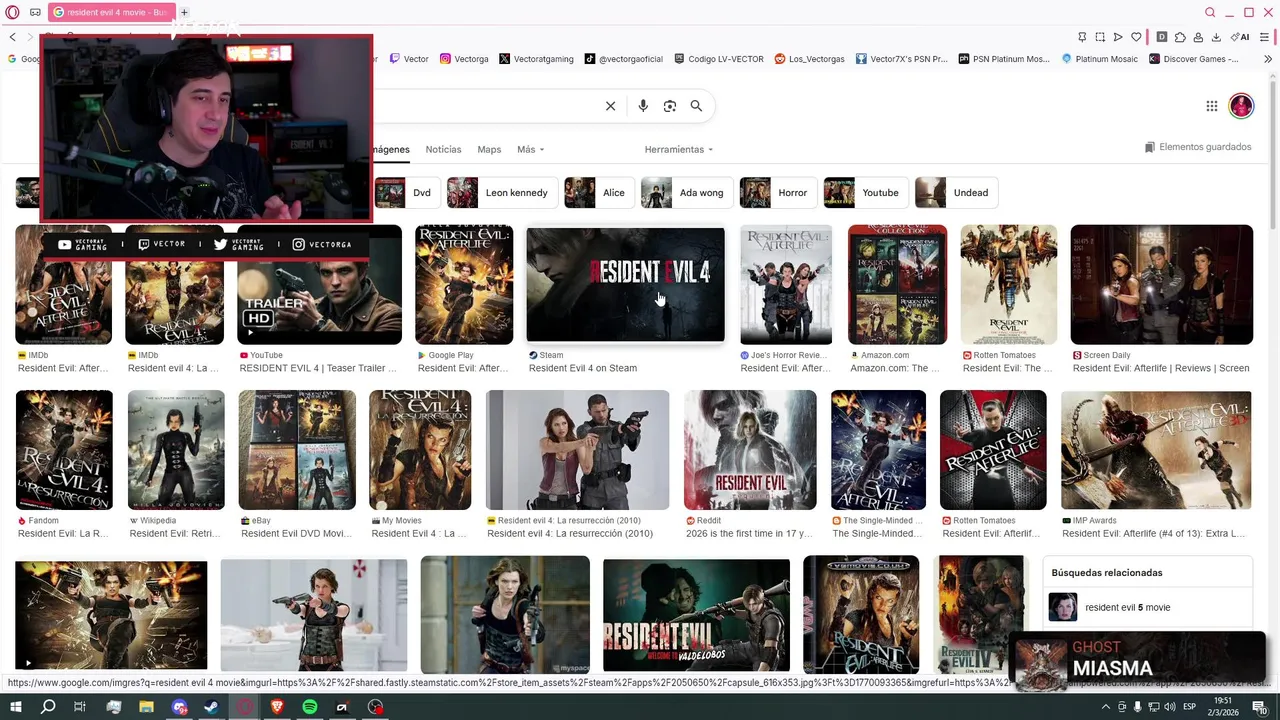The image size is (1280, 720).
Task: Open the Google apps grid
Action: point(1211,106)
